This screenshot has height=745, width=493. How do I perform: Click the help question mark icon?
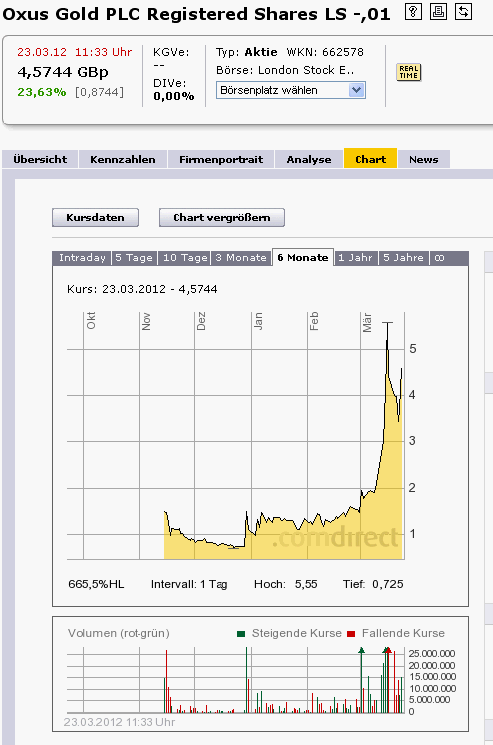413,11
